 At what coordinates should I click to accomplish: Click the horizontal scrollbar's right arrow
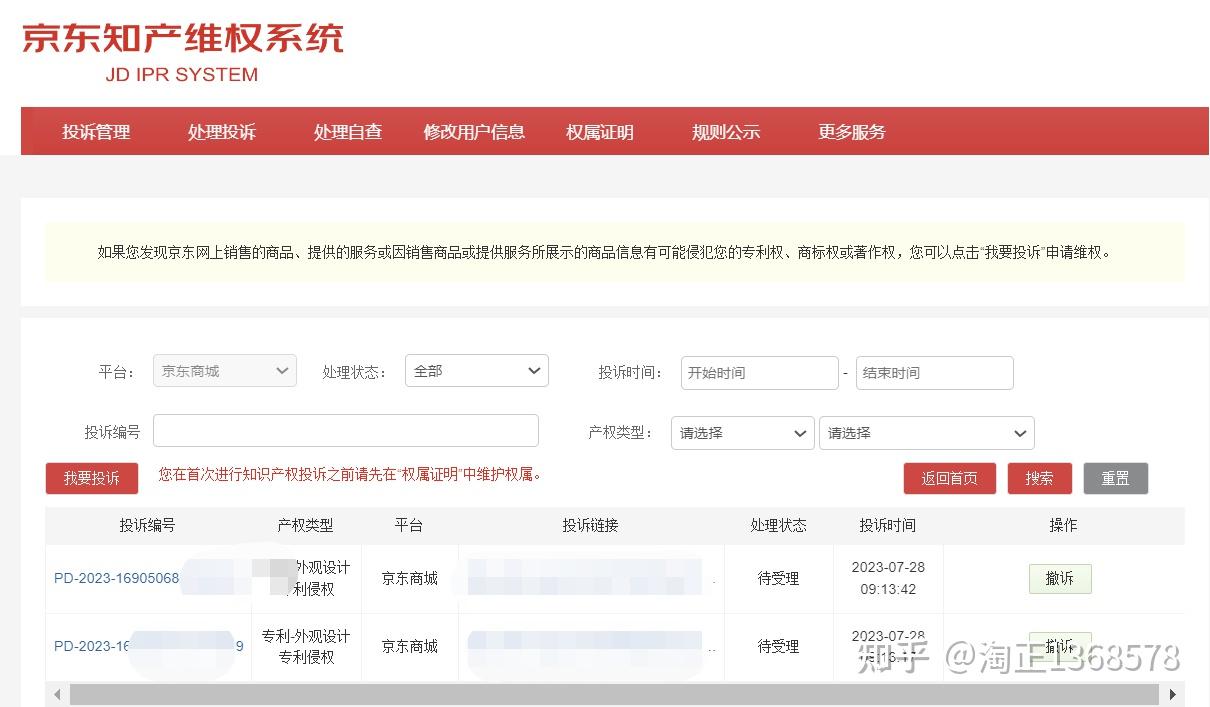click(x=1173, y=694)
